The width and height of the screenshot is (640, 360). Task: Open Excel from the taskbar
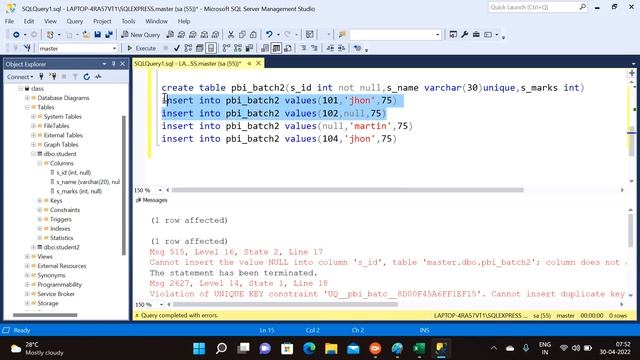coord(419,349)
